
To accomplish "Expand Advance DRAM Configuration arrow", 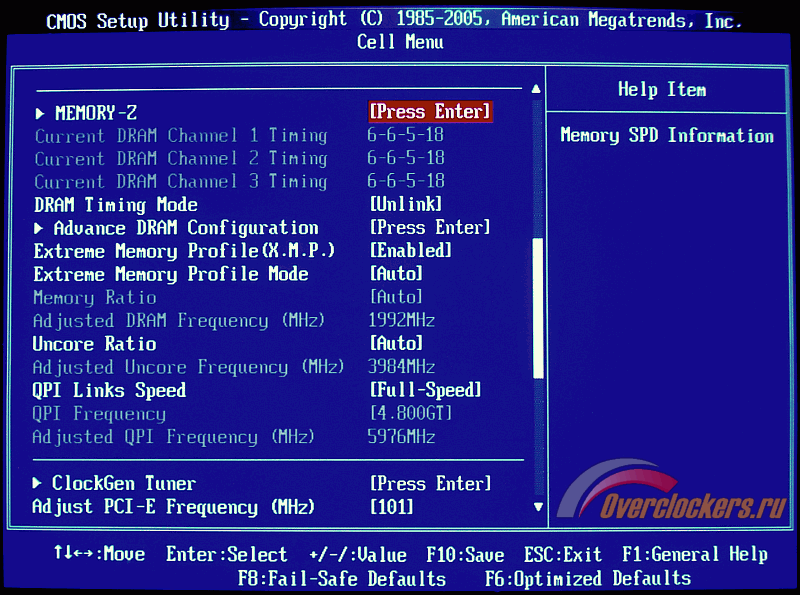I will (x=38, y=229).
